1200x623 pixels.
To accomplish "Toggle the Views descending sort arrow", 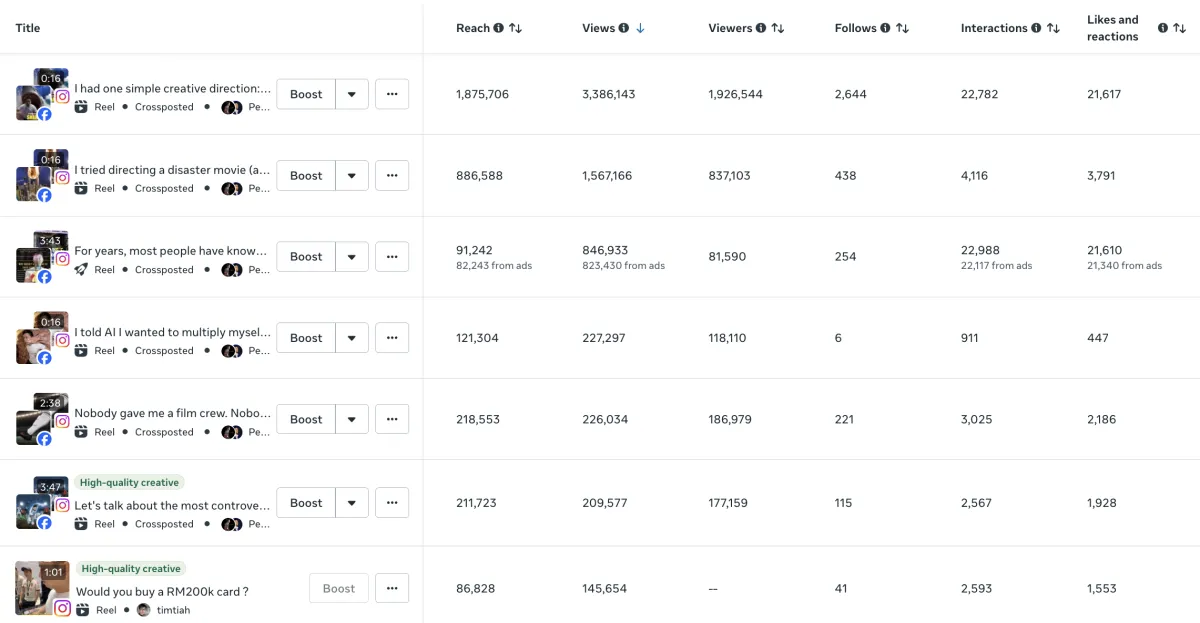I will point(640,28).
